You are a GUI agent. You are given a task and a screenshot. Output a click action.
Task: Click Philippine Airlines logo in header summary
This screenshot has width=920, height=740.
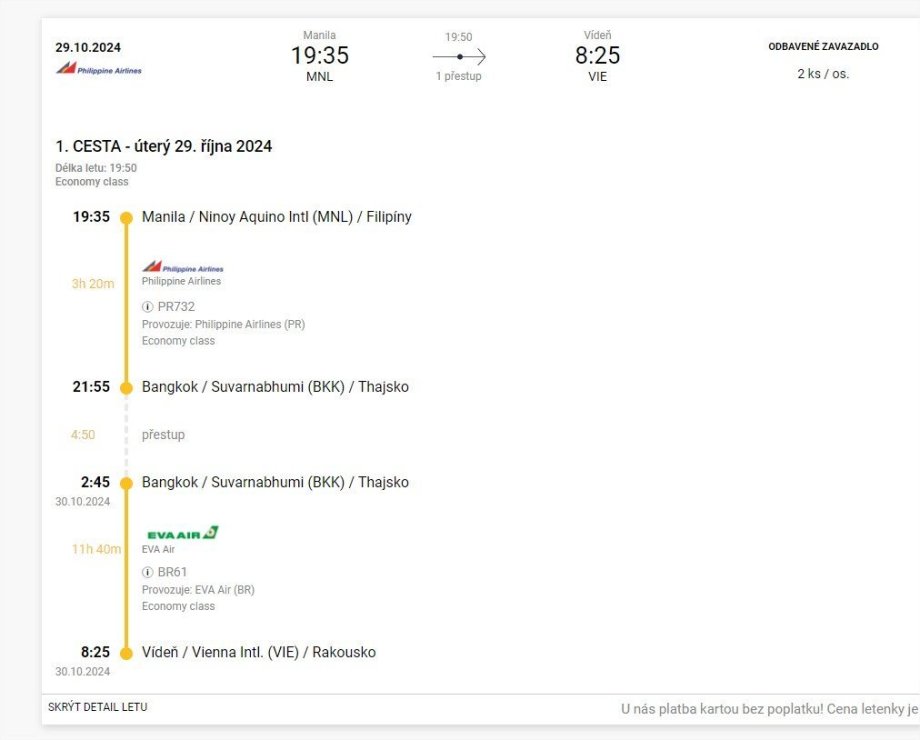coord(98,69)
